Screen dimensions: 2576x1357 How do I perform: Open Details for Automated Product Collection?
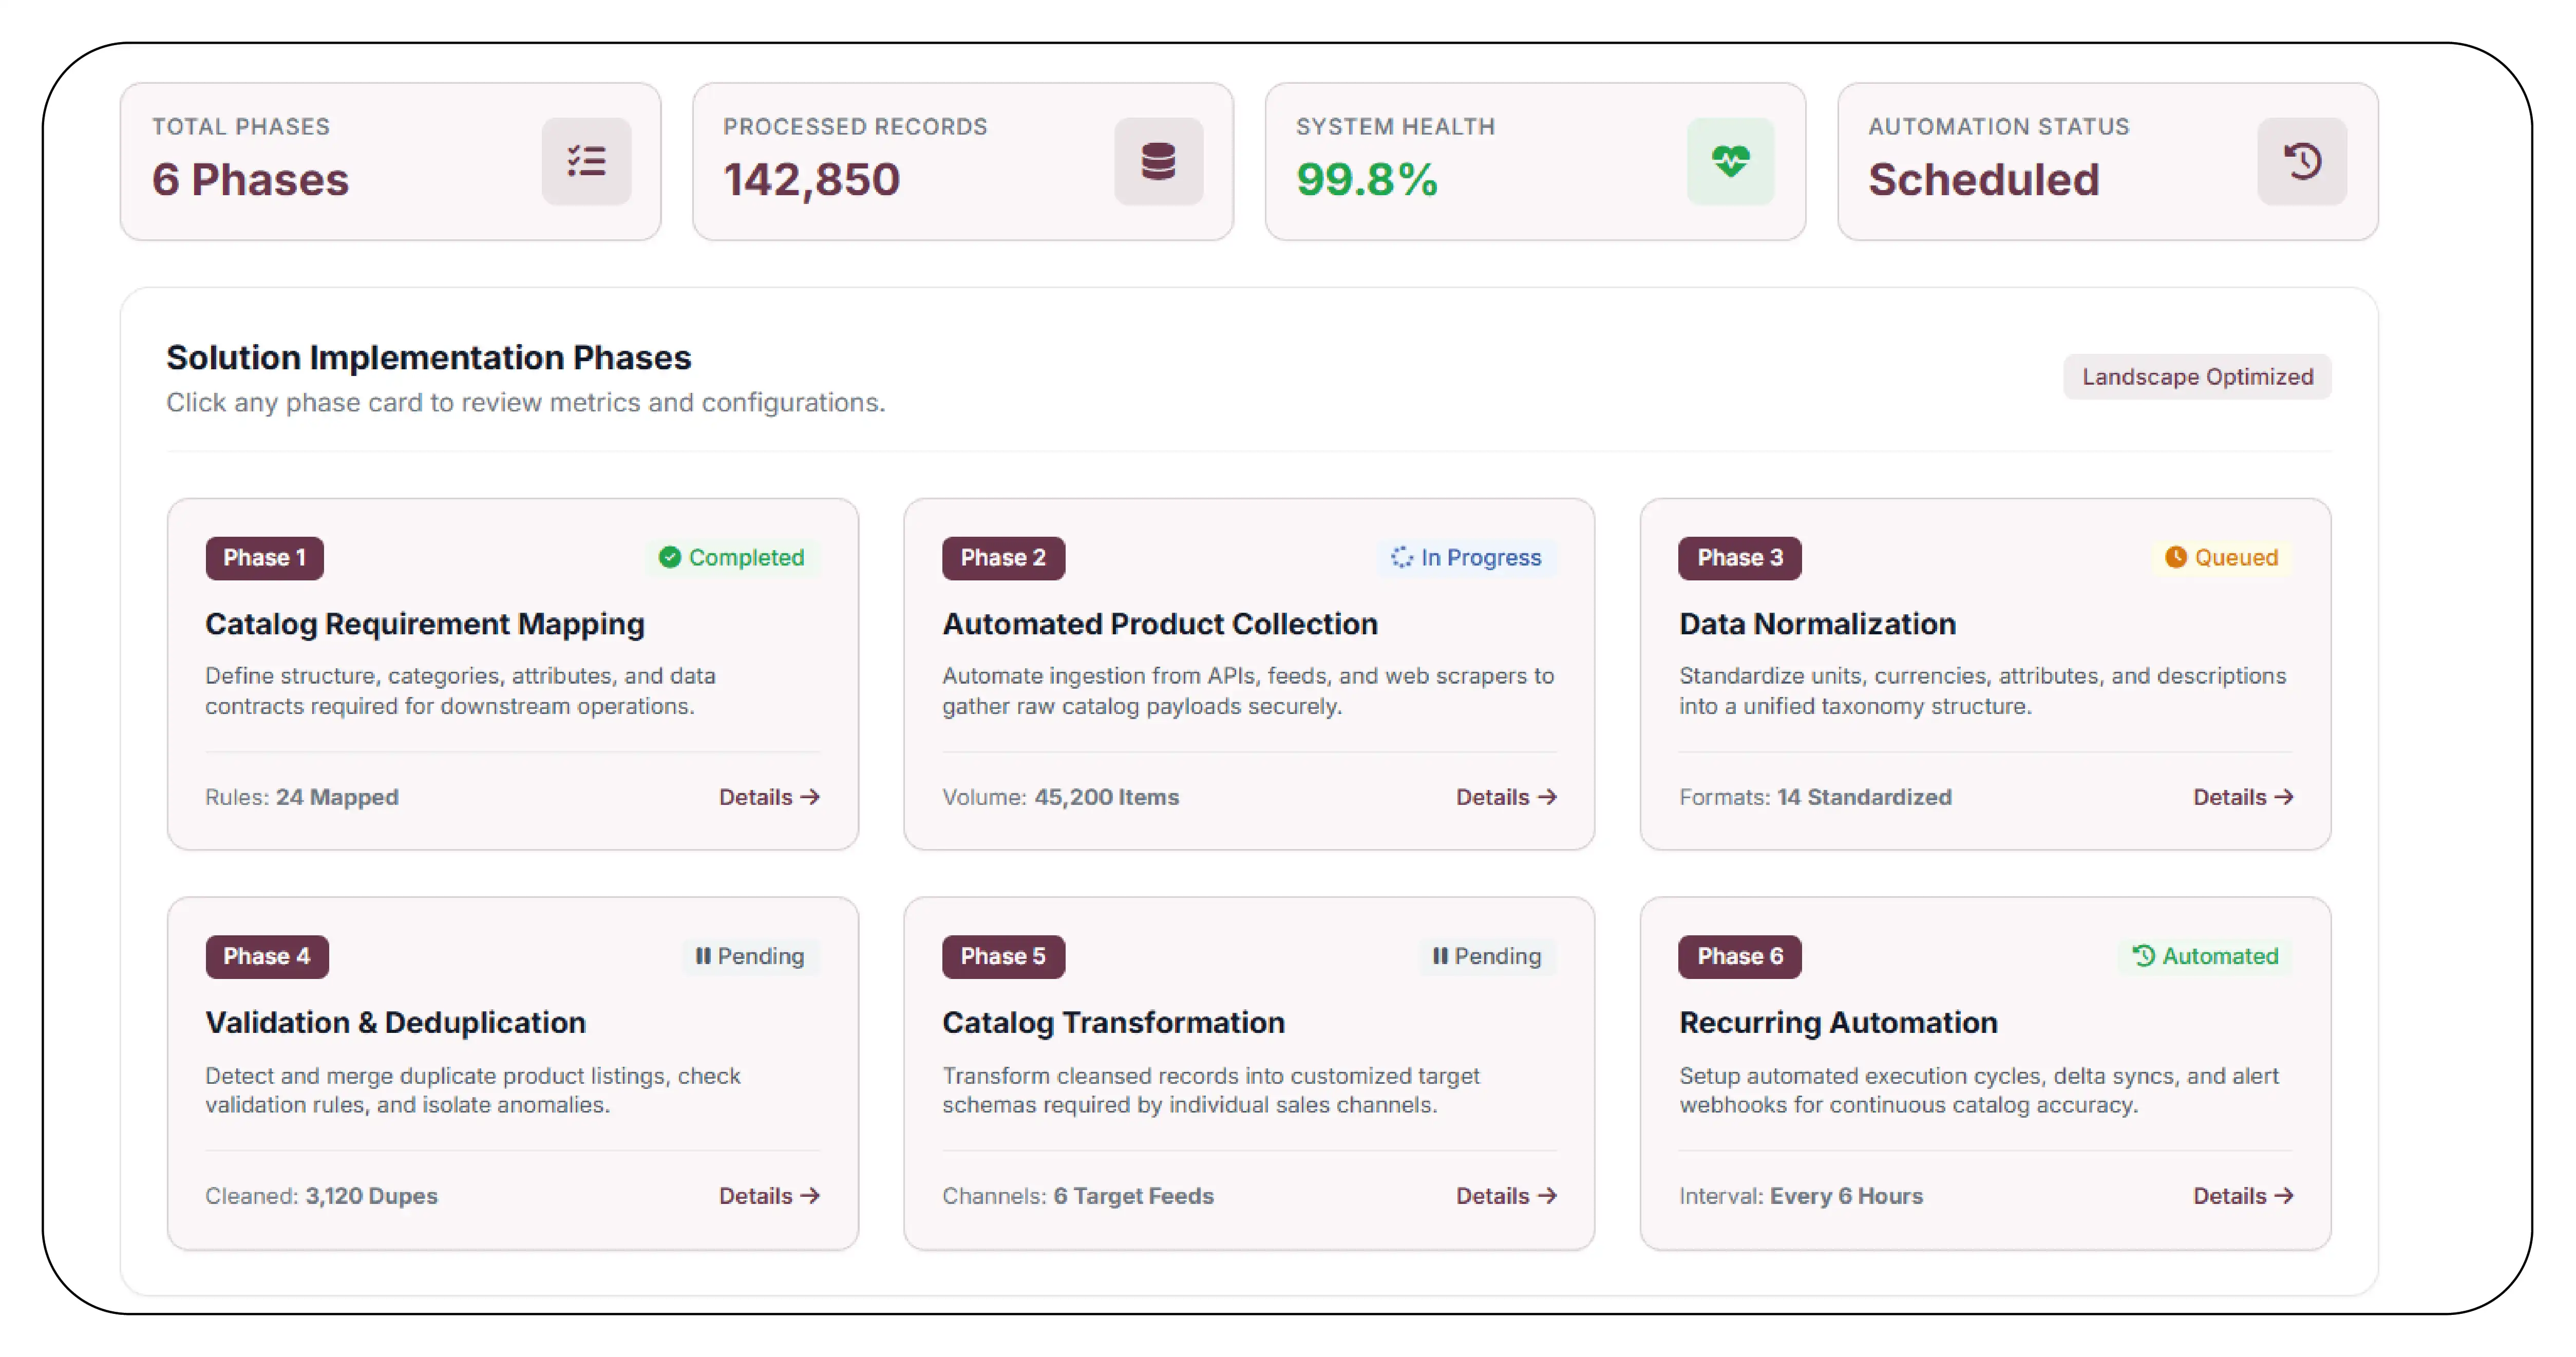coord(1506,797)
